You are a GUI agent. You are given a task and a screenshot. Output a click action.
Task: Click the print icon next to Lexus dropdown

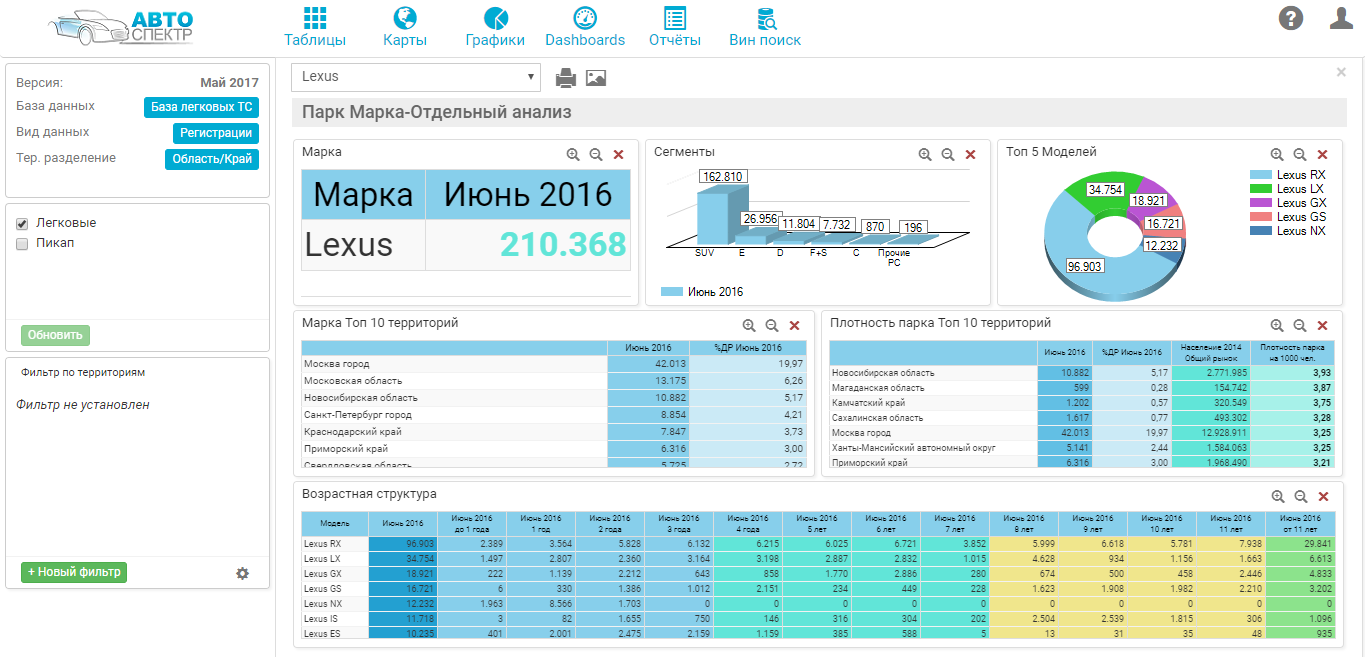566,78
